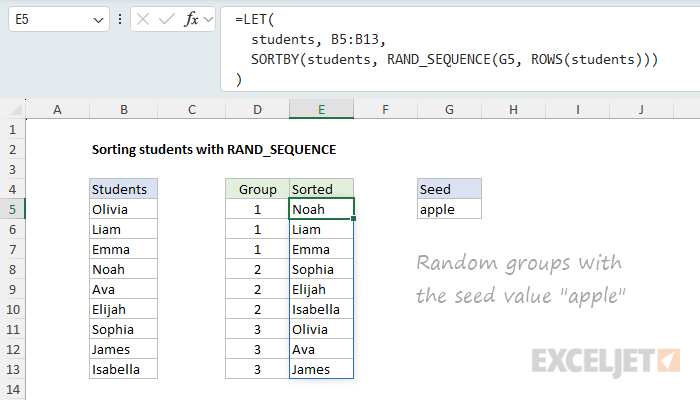This screenshot has width=700, height=400.
Task: Select row 1 header
Action: click(x=12, y=129)
